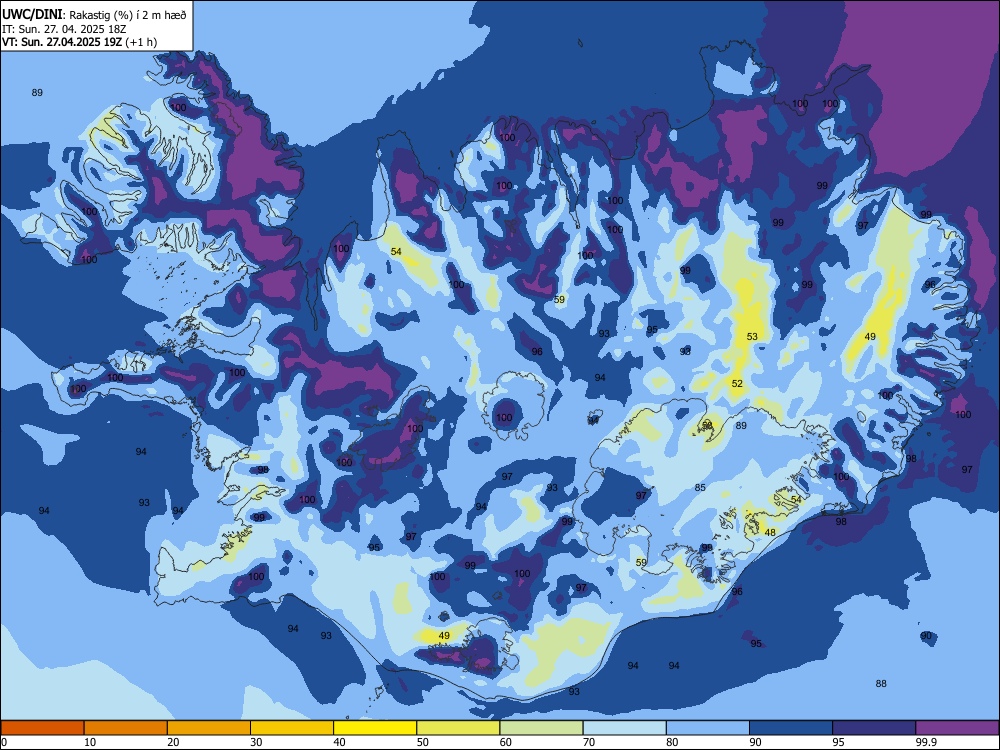Click the very light blue 70–80 legend band
Screen dimensions: 1000x750
[x=624, y=727]
